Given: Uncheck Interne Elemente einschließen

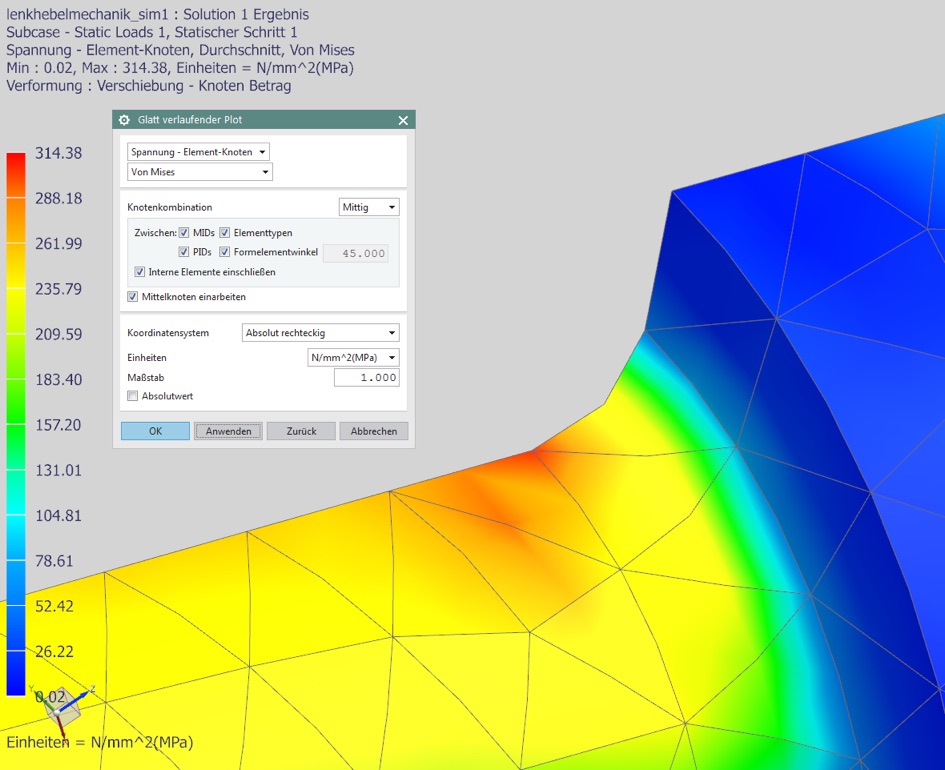Looking at the screenshot, I should (x=139, y=272).
